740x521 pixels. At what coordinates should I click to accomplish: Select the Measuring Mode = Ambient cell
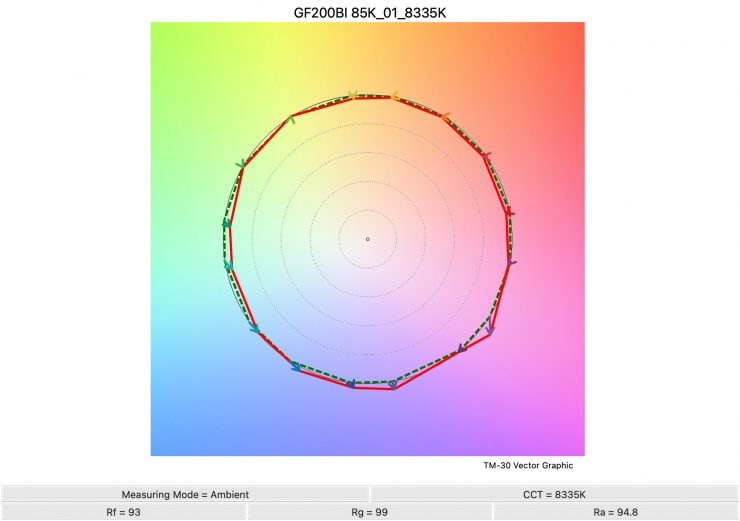pos(185,494)
